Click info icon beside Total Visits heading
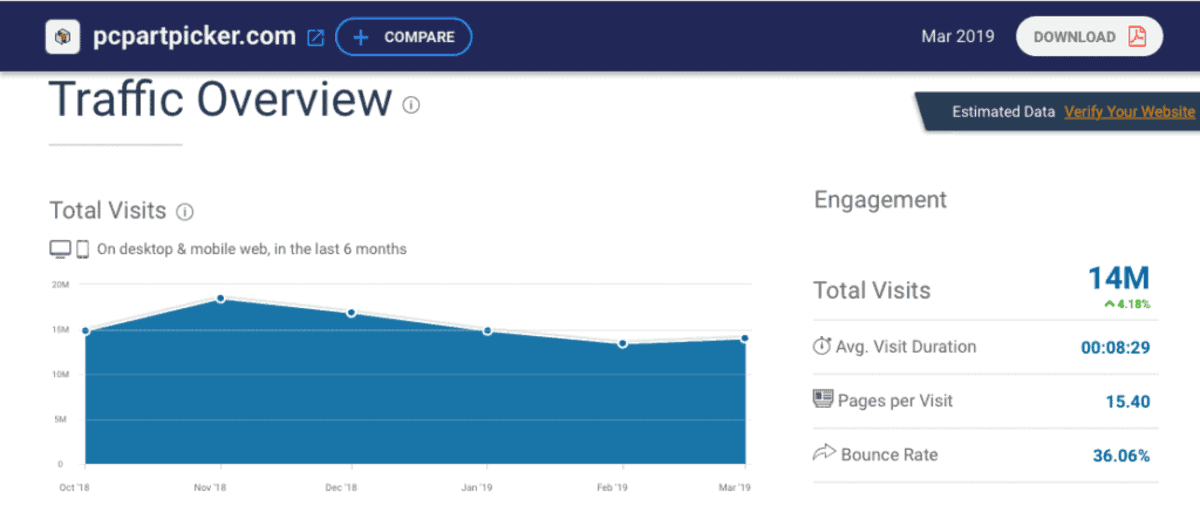Image resolution: width=1200 pixels, height=506 pixels. pos(185,211)
